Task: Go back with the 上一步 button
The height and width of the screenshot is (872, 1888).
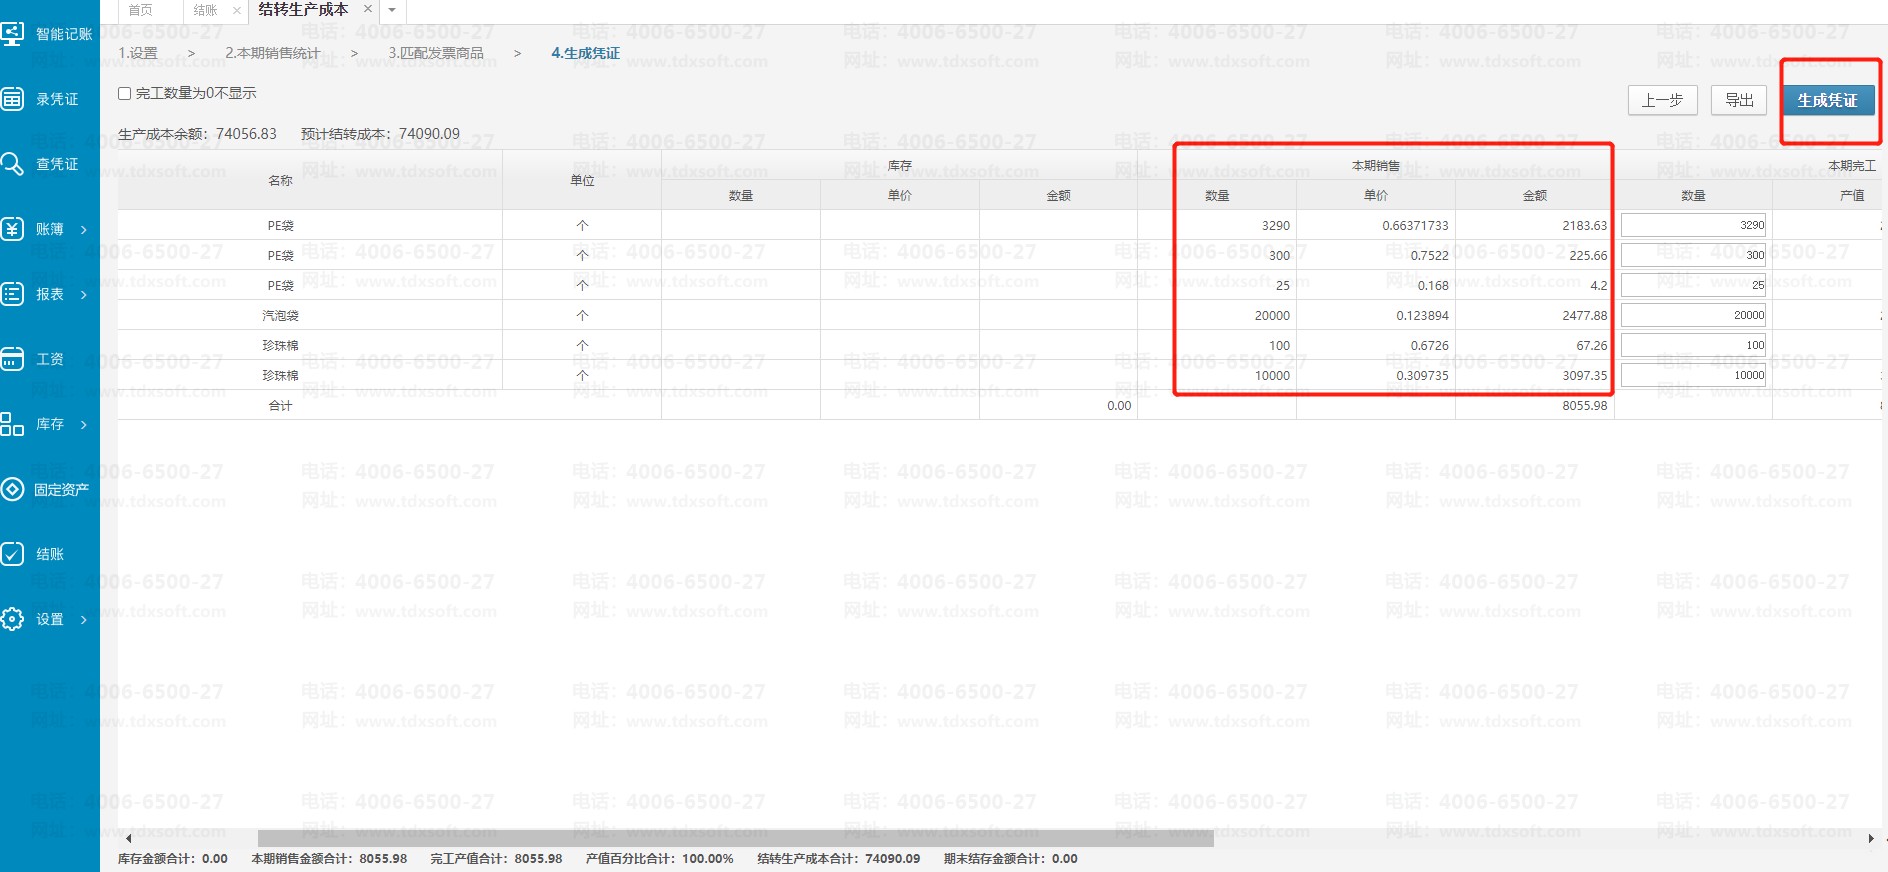Action: tap(1662, 100)
